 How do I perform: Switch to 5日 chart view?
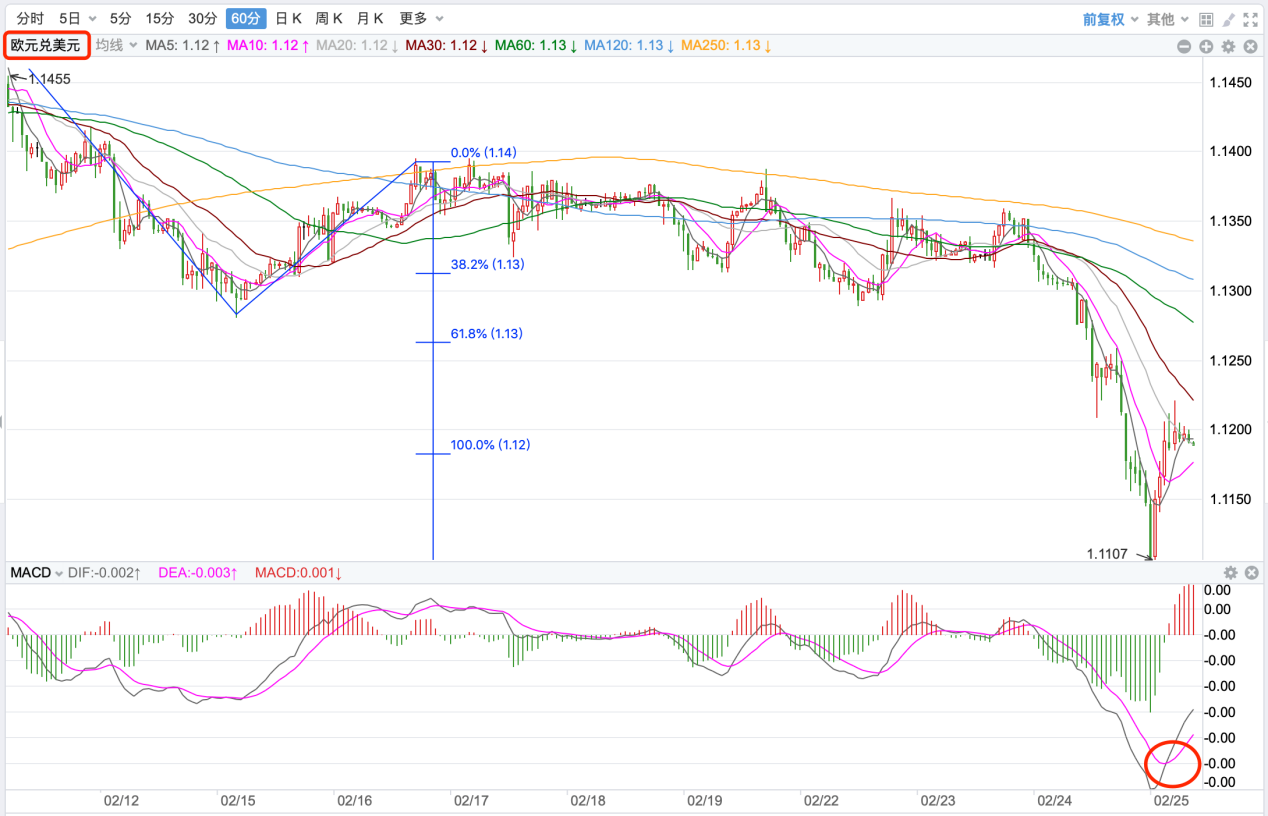70,18
